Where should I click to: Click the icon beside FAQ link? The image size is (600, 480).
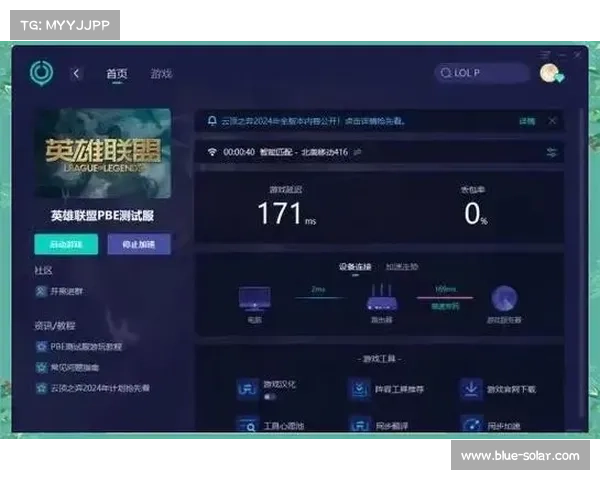pos(41,368)
